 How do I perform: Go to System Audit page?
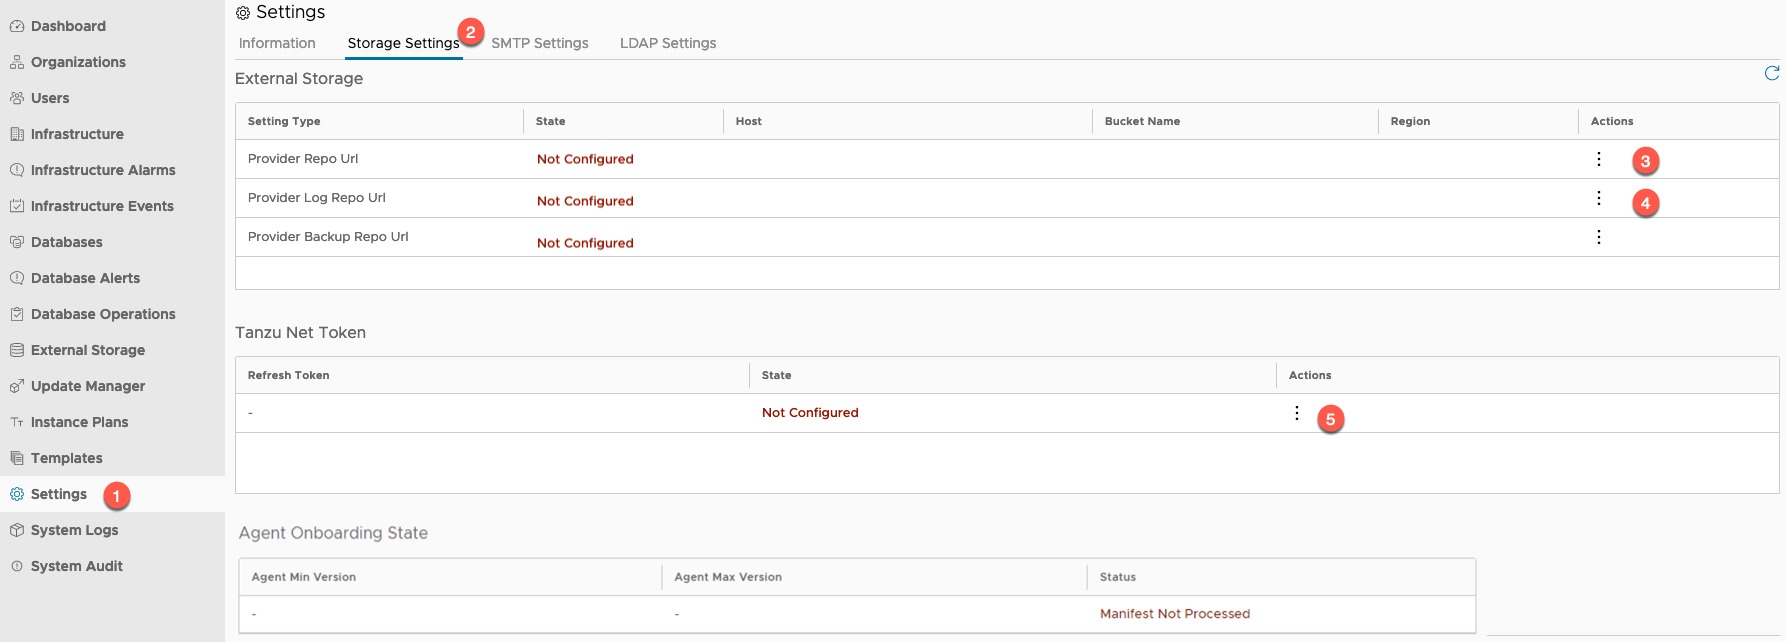[77, 566]
